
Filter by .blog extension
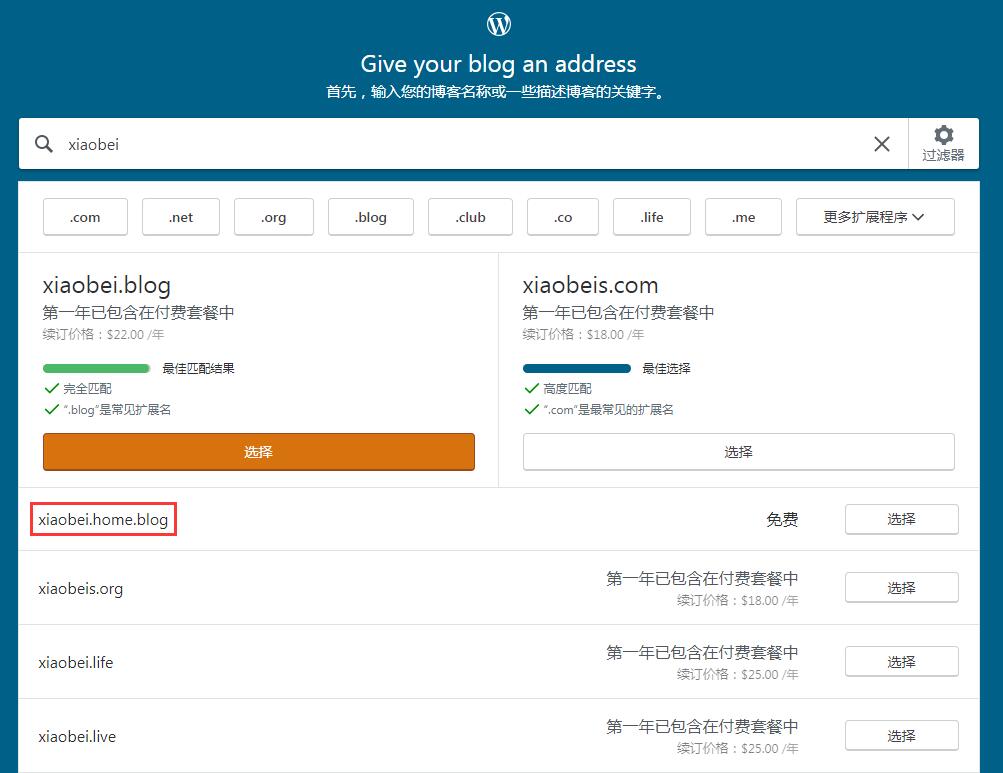tap(371, 217)
